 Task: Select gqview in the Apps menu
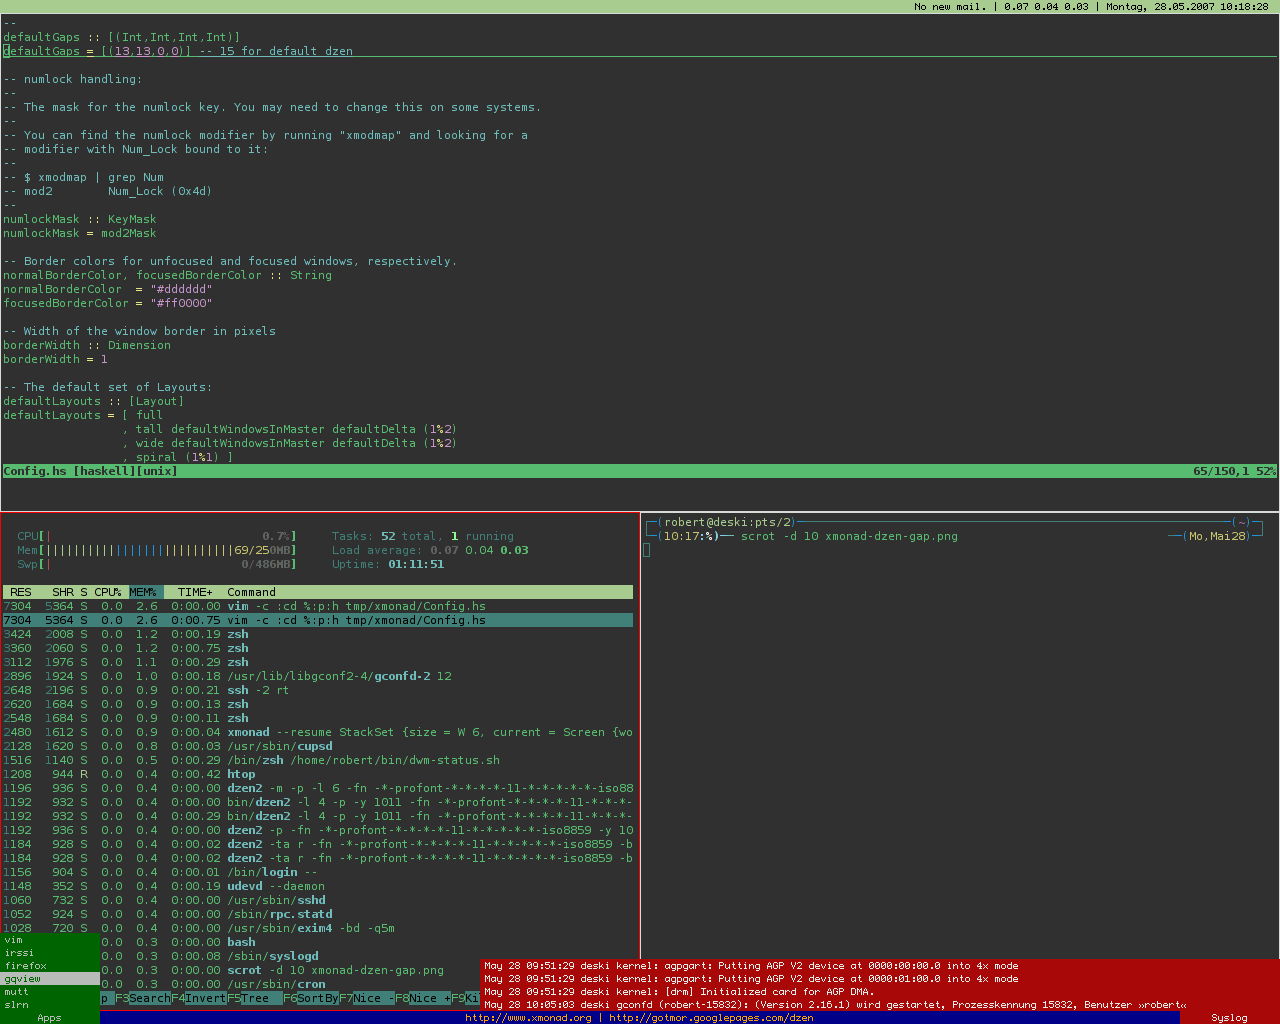(25, 980)
